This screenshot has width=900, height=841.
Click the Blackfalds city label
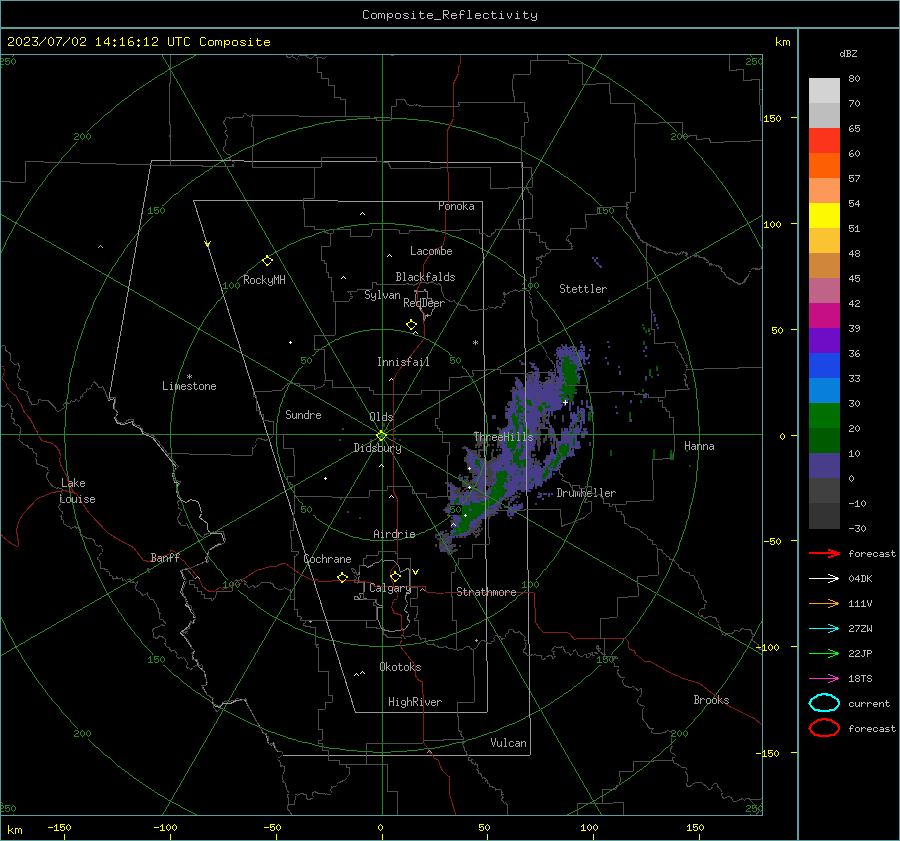click(425, 277)
